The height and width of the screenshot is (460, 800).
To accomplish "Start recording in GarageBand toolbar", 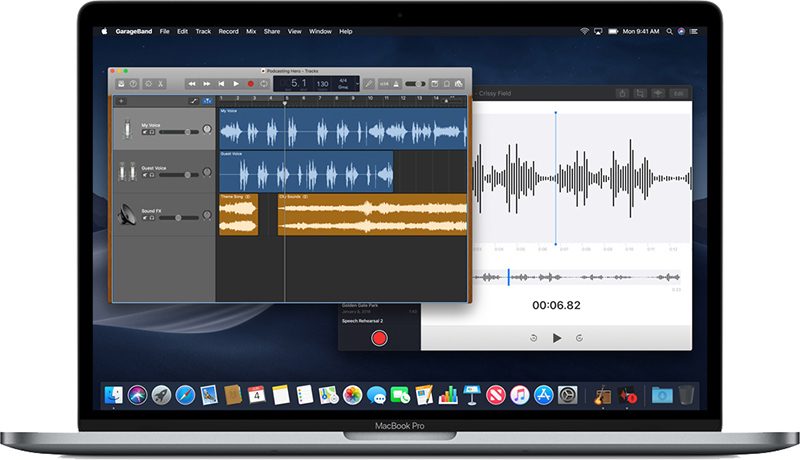I will 251,84.
